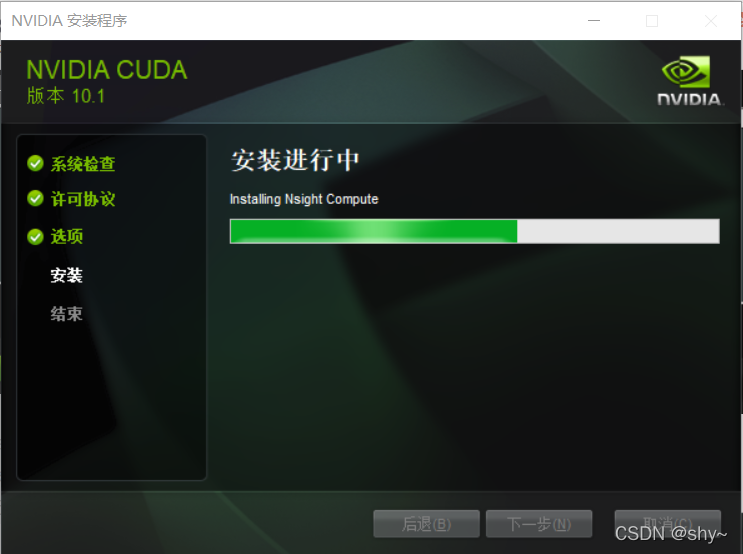Click the Installing Nsight Compute status text
743x554 pixels.
click(304, 199)
